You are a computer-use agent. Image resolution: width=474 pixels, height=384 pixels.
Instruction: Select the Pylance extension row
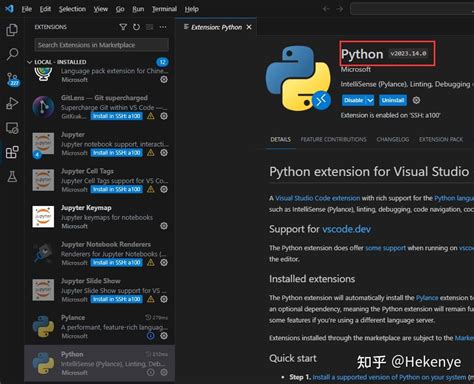[100, 327]
